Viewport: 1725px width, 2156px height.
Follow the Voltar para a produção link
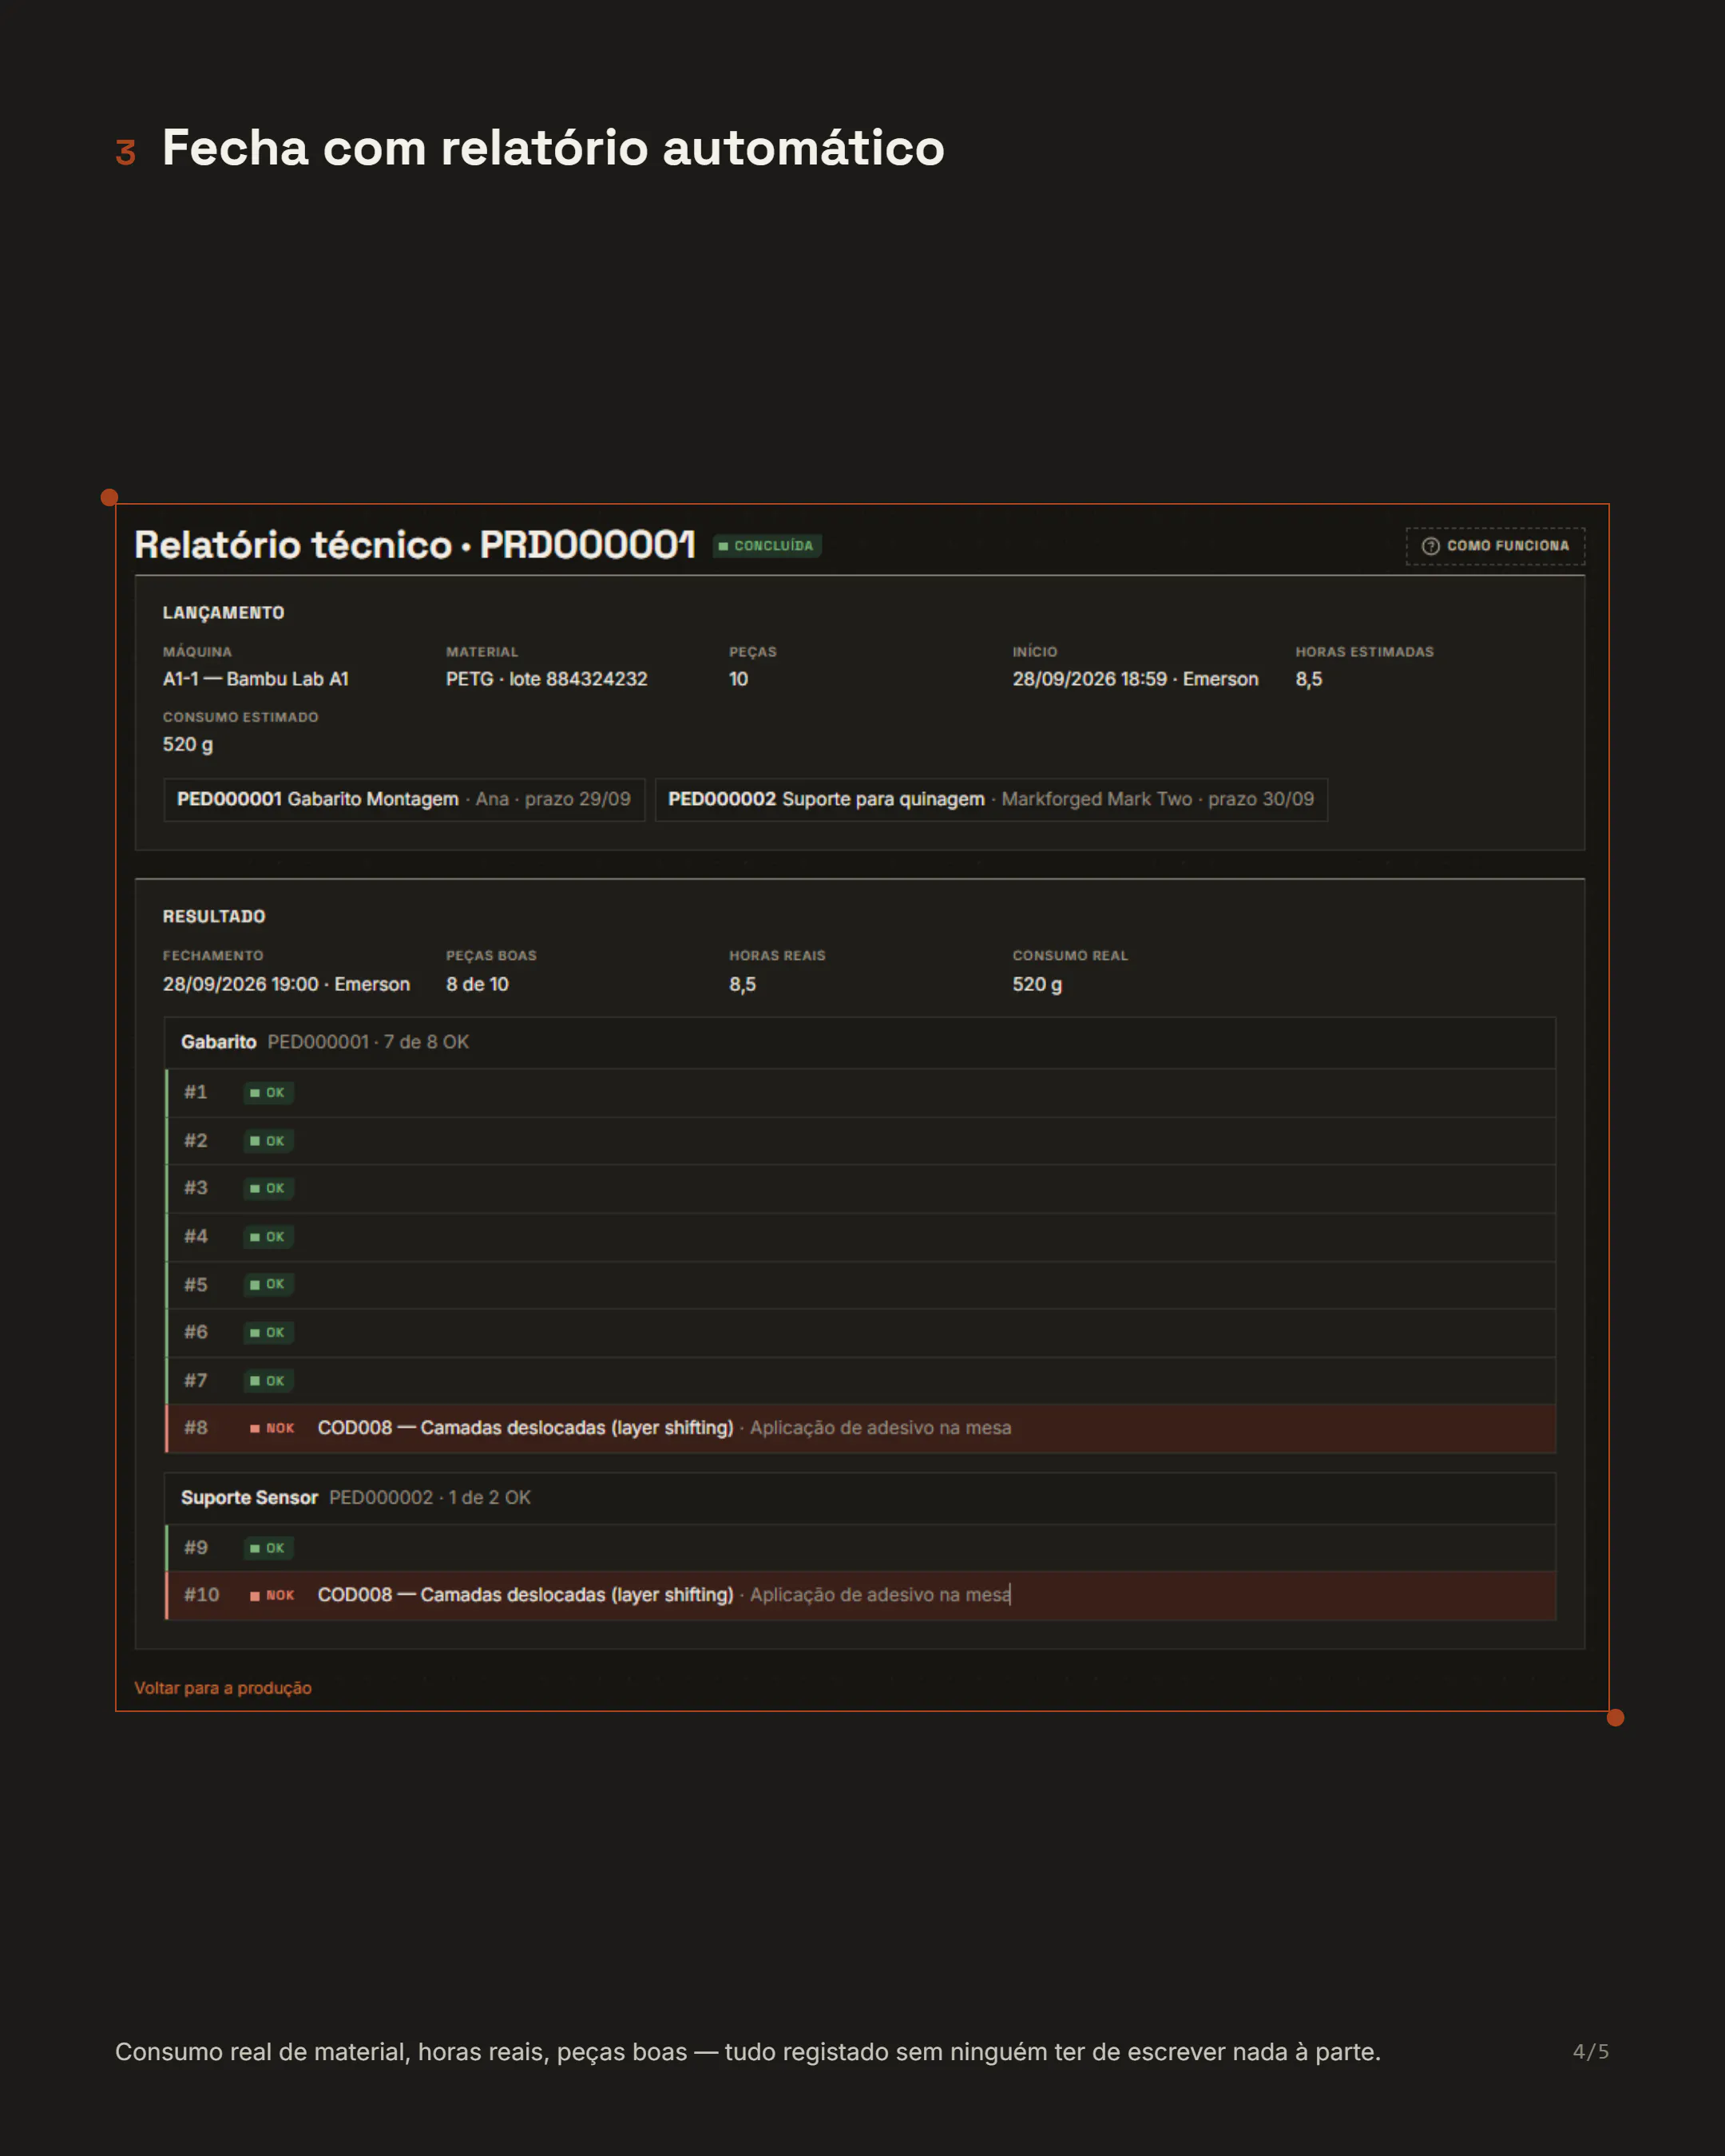[223, 1688]
